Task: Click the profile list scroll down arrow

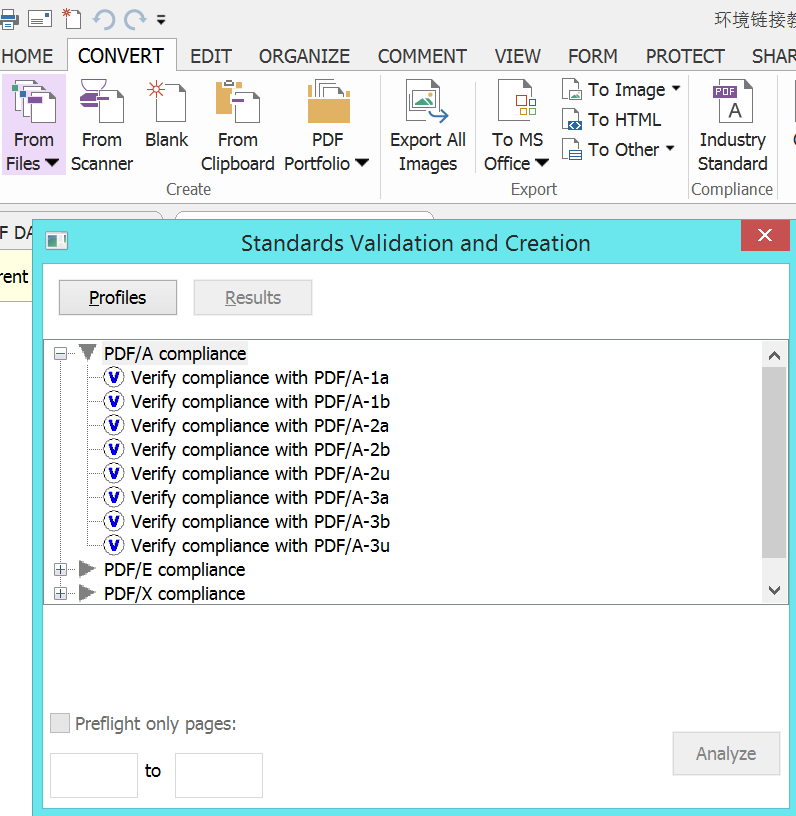Action: (774, 590)
